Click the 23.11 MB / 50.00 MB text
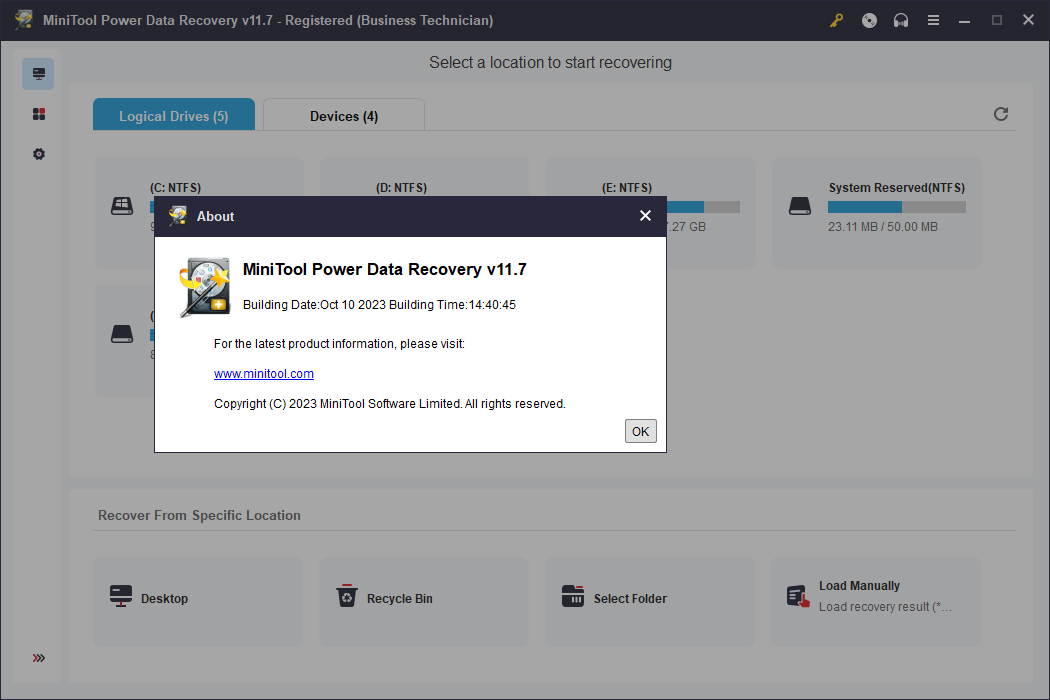Image resolution: width=1050 pixels, height=700 pixels. click(x=883, y=227)
